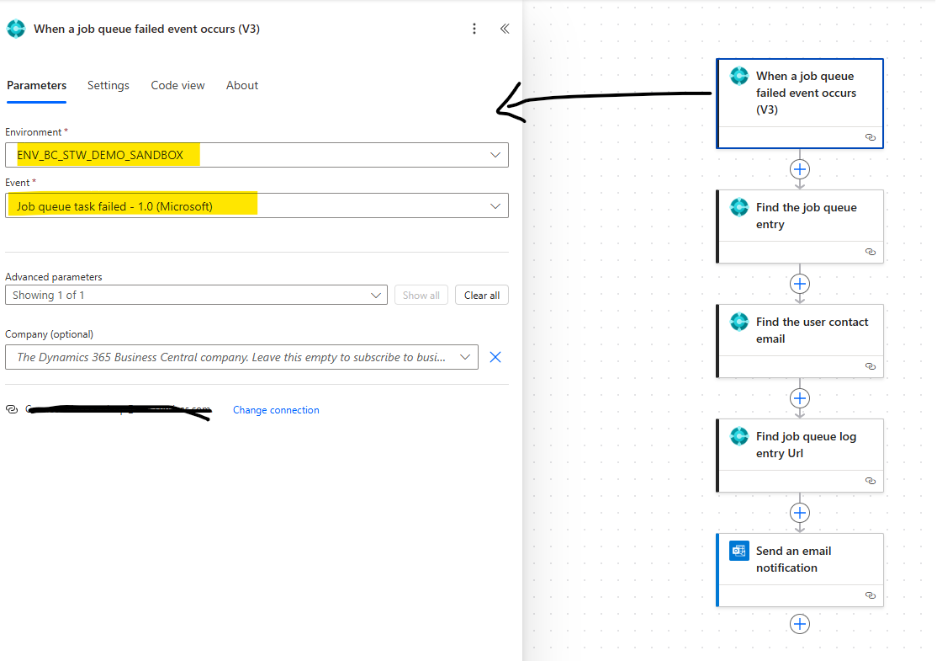This screenshot has height=661, width=936.
Task: Click the copy icon on Find the job queue entry card
Action: [x=871, y=252]
